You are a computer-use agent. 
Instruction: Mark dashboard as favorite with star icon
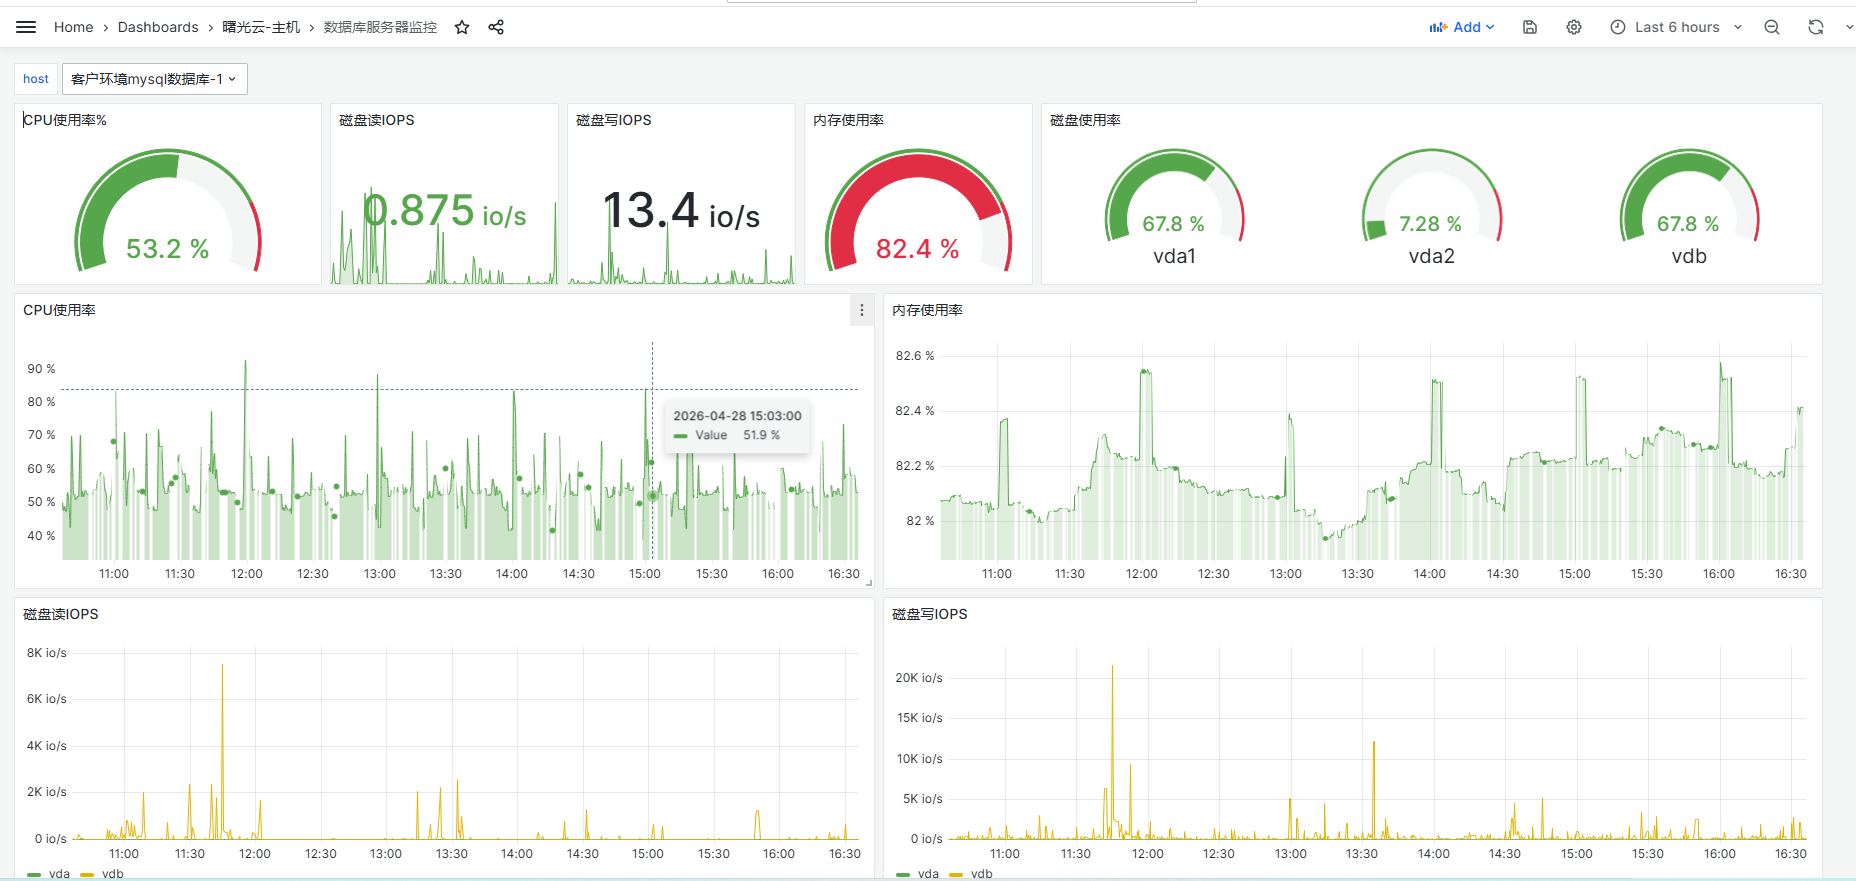pos(462,27)
